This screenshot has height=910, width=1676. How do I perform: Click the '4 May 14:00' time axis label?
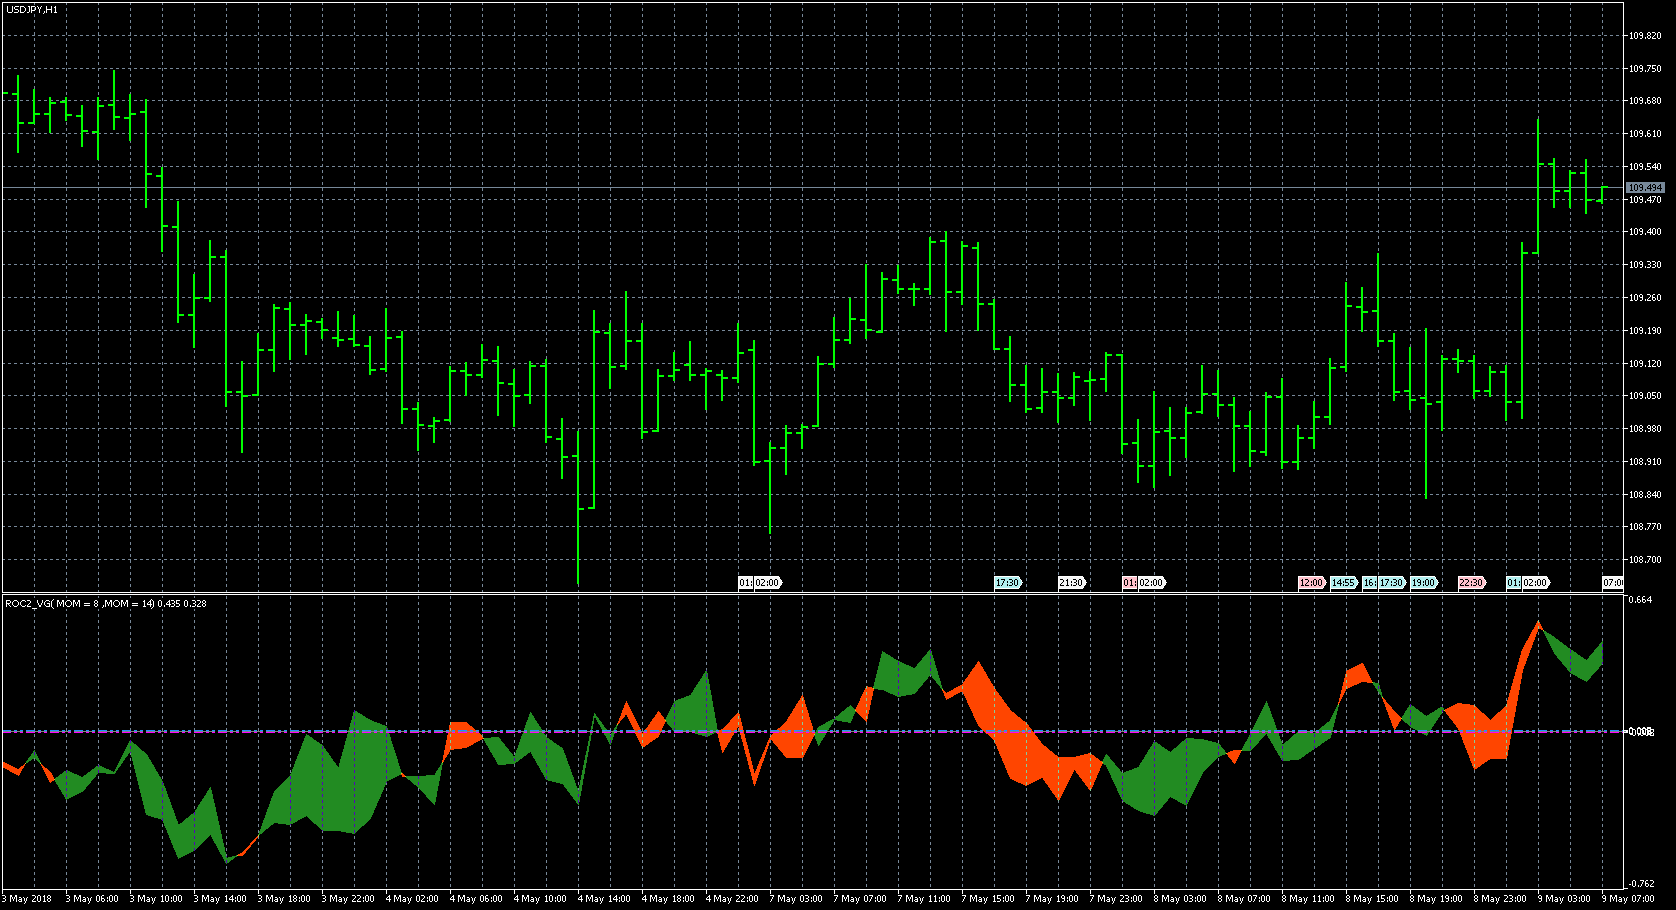click(604, 899)
